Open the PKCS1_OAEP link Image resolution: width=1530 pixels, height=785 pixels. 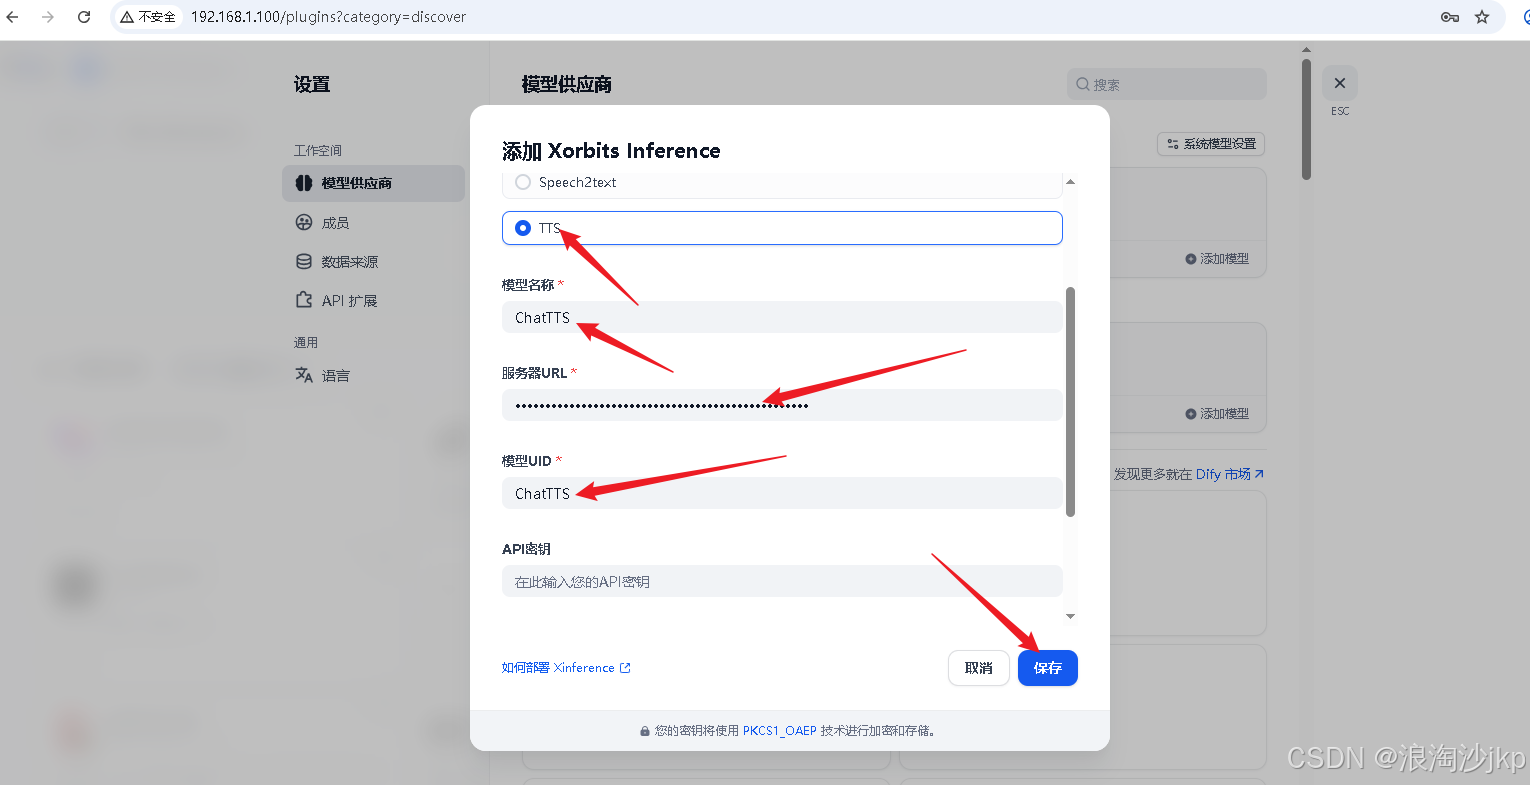[780, 731]
